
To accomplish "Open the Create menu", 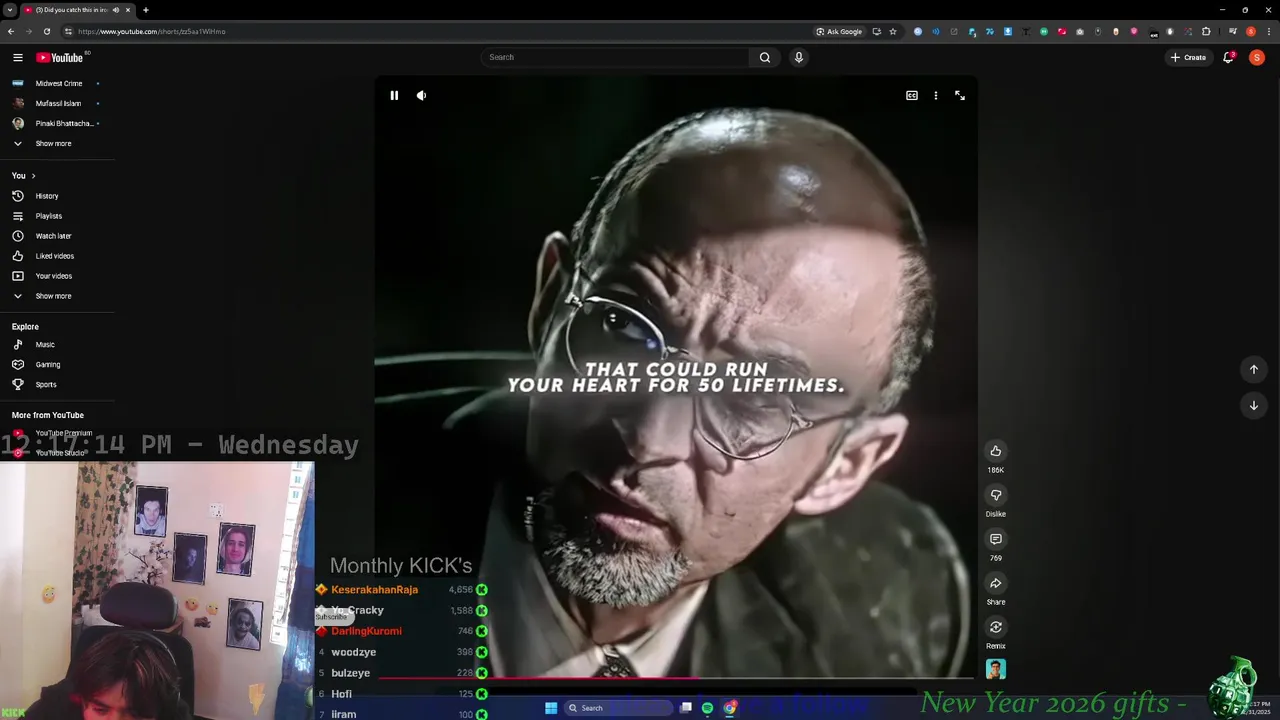I will (1189, 57).
